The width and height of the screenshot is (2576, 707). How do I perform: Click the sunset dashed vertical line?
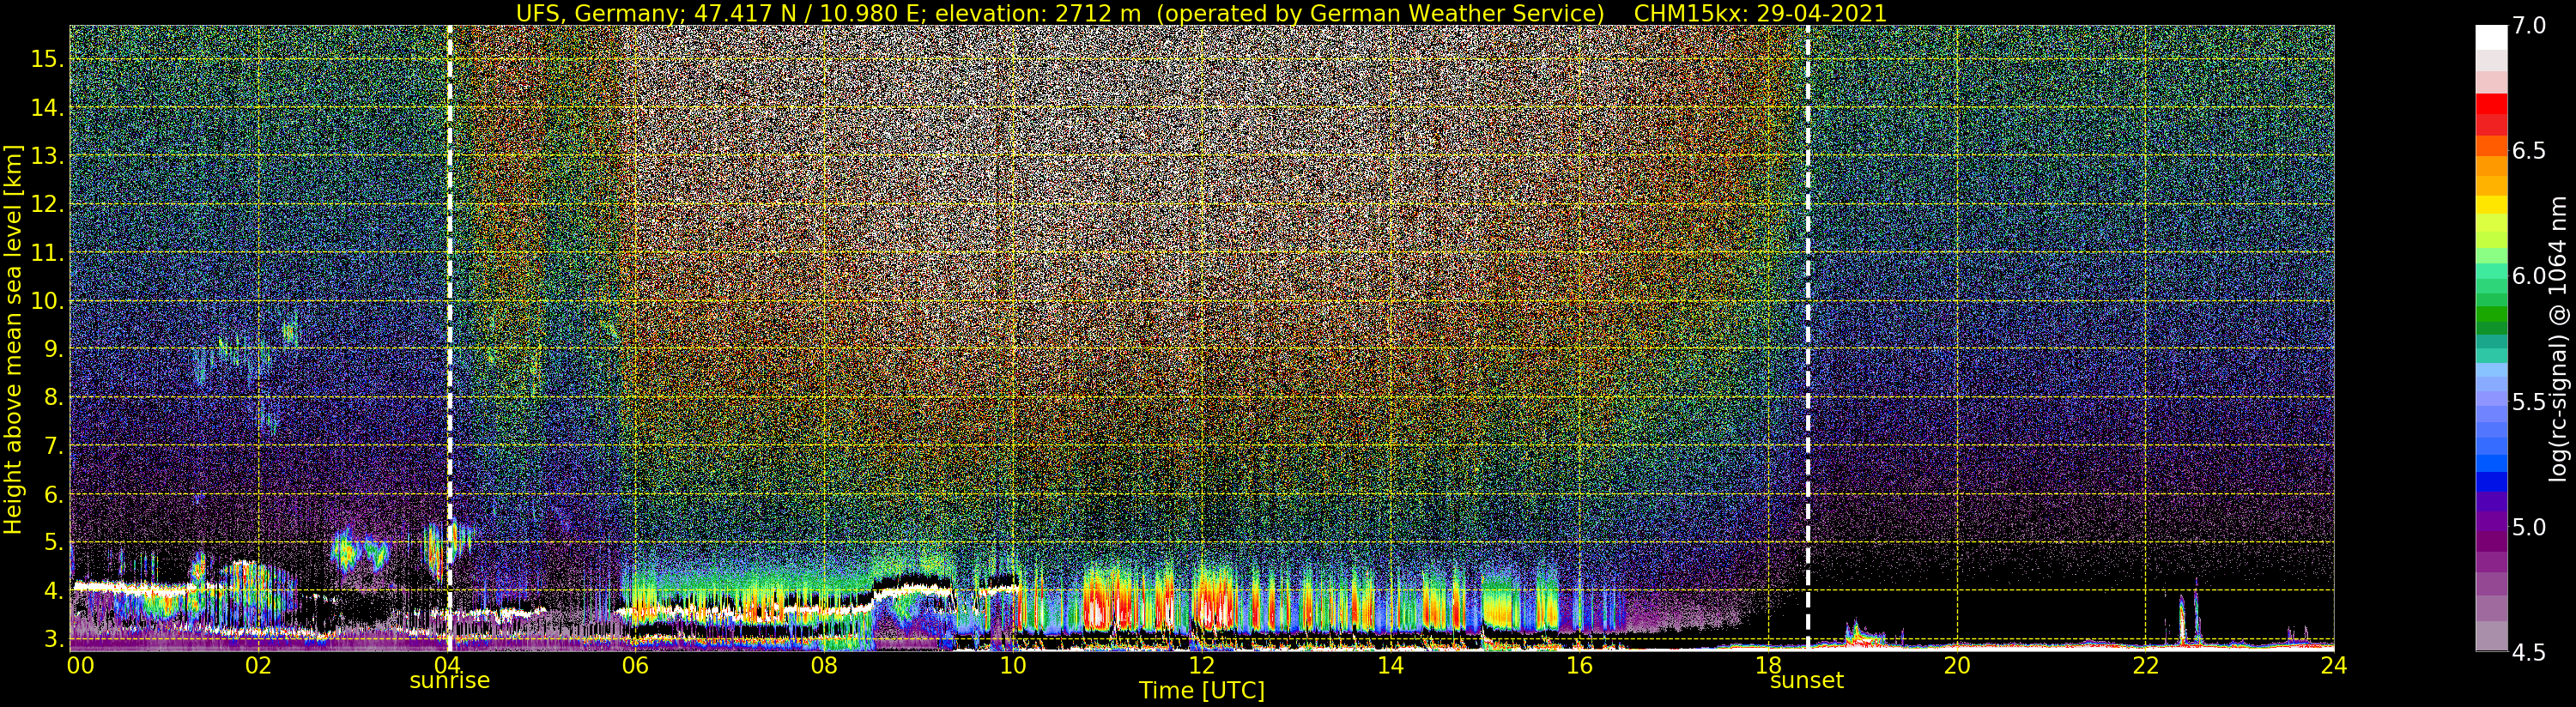pos(1807,300)
